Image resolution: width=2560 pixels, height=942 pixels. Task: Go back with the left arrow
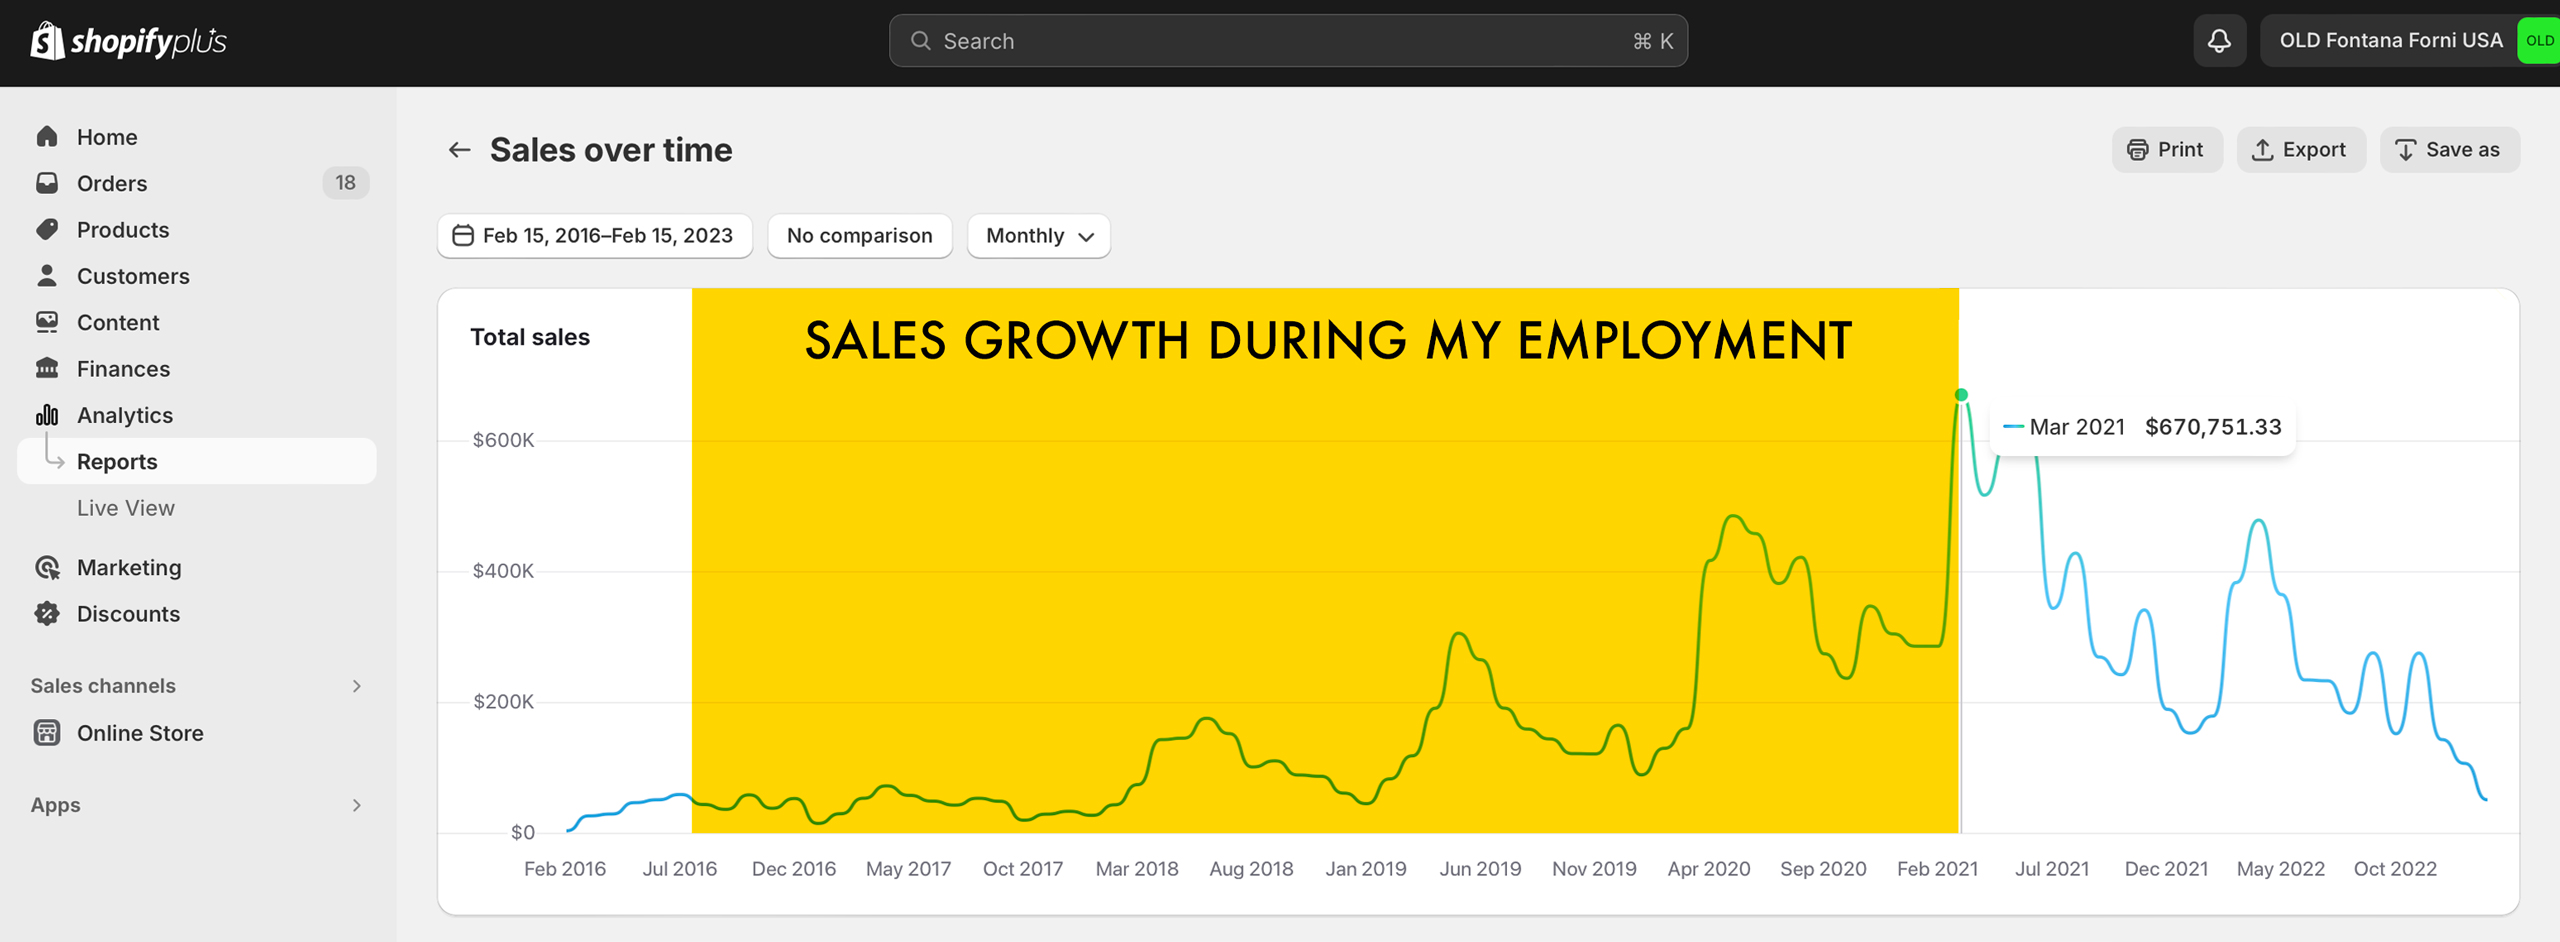pos(459,150)
